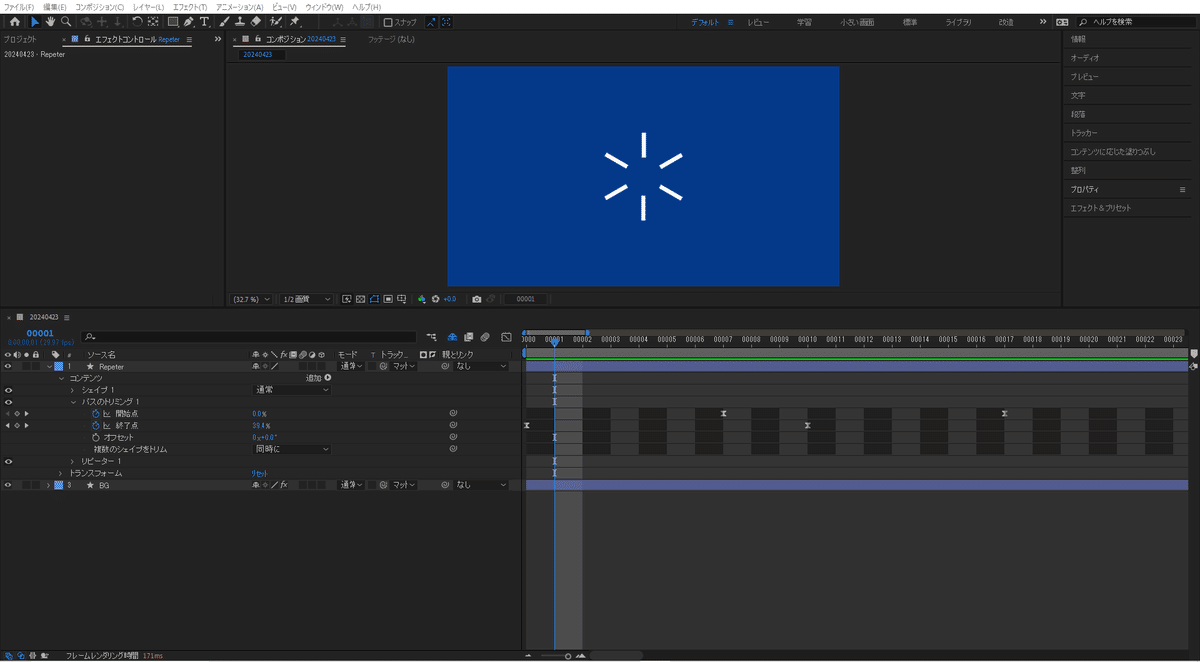Expand the BG layer twirl arrow
This screenshot has width=1200, height=662.
(49, 485)
